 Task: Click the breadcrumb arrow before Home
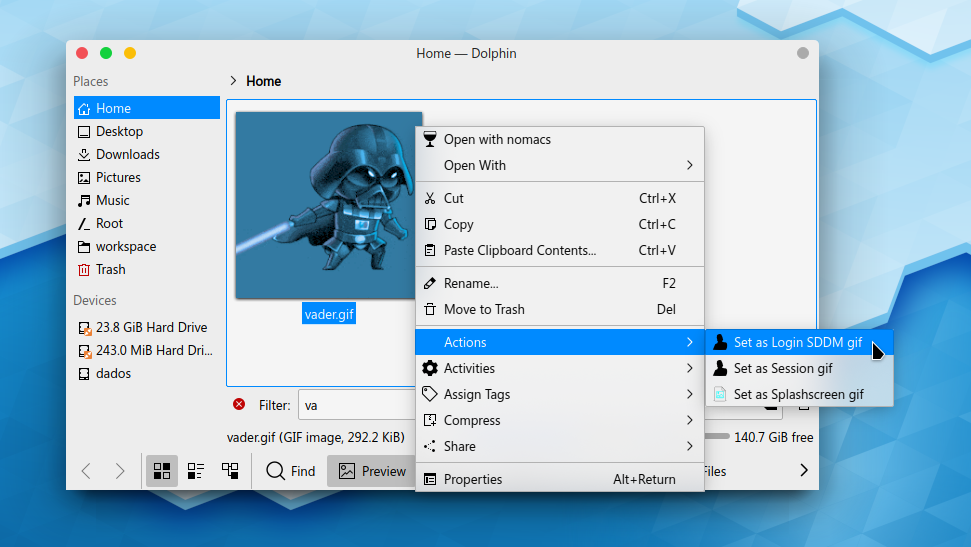[x=233, y=81]
